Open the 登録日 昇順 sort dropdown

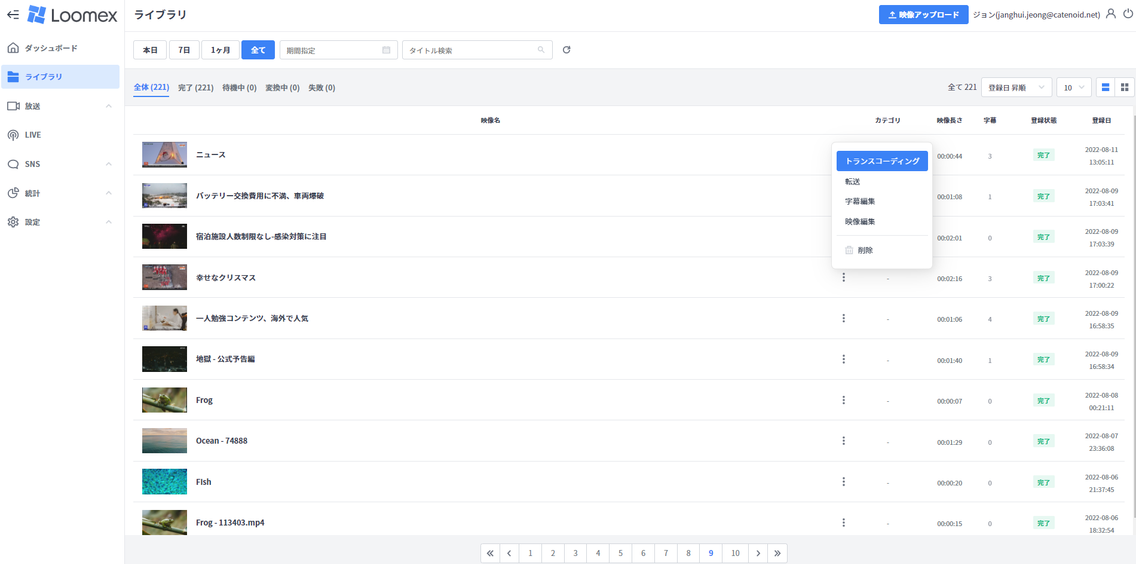pyautogui.click(x=1016, y=88)
